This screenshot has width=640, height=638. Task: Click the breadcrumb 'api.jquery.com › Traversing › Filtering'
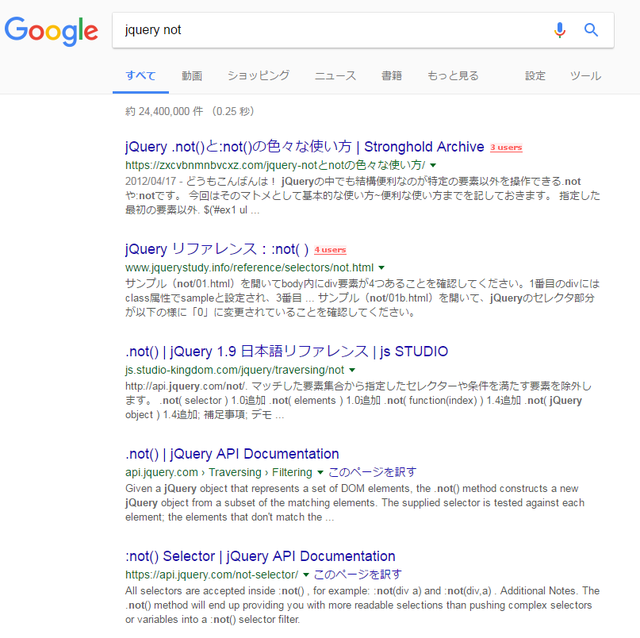coord(218,472)
